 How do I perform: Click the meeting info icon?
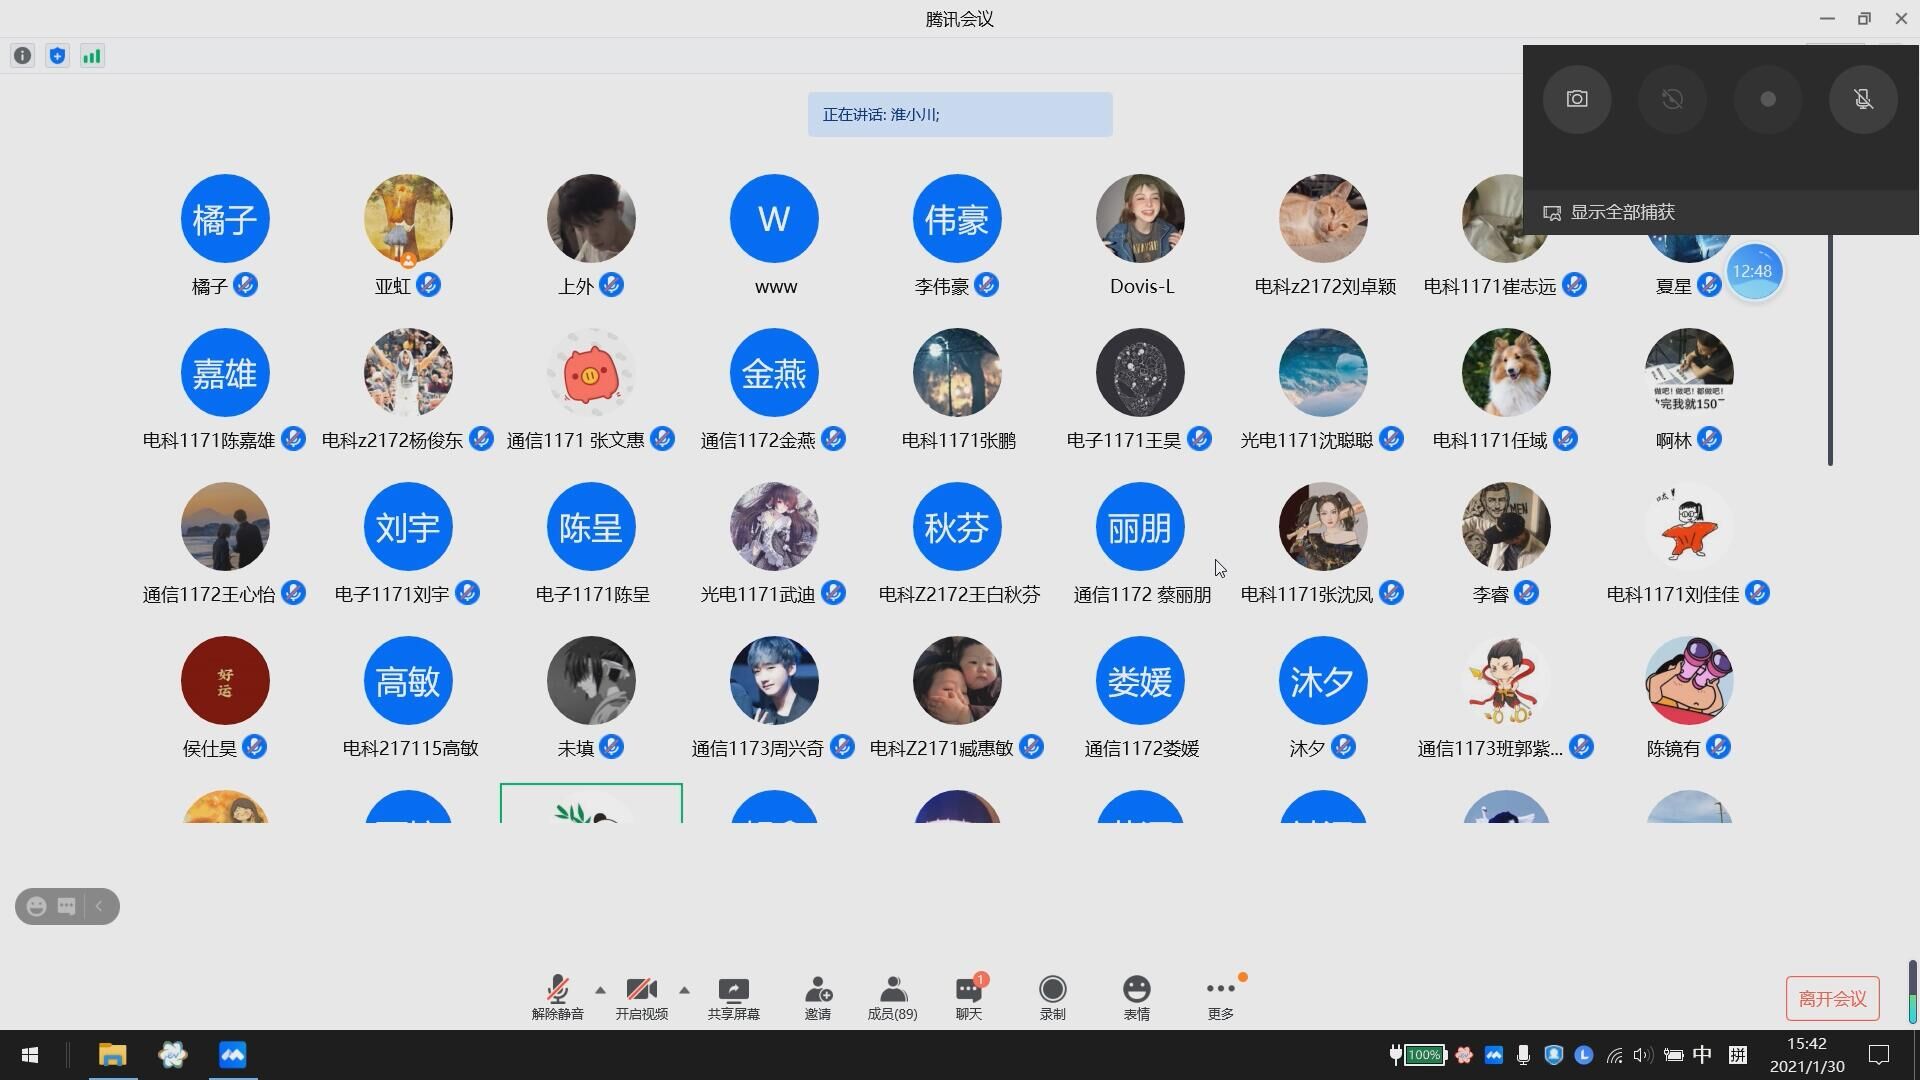tap(22, 56)
